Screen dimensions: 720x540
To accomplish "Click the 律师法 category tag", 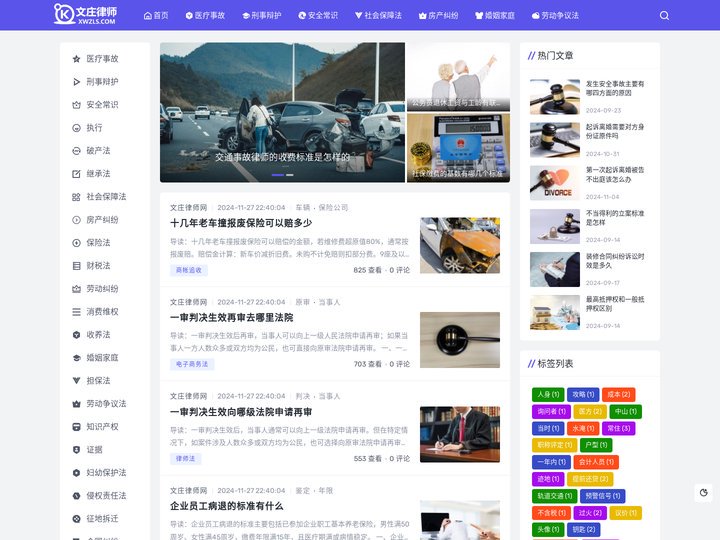I will pyautogui.click(x=186, y=458).
